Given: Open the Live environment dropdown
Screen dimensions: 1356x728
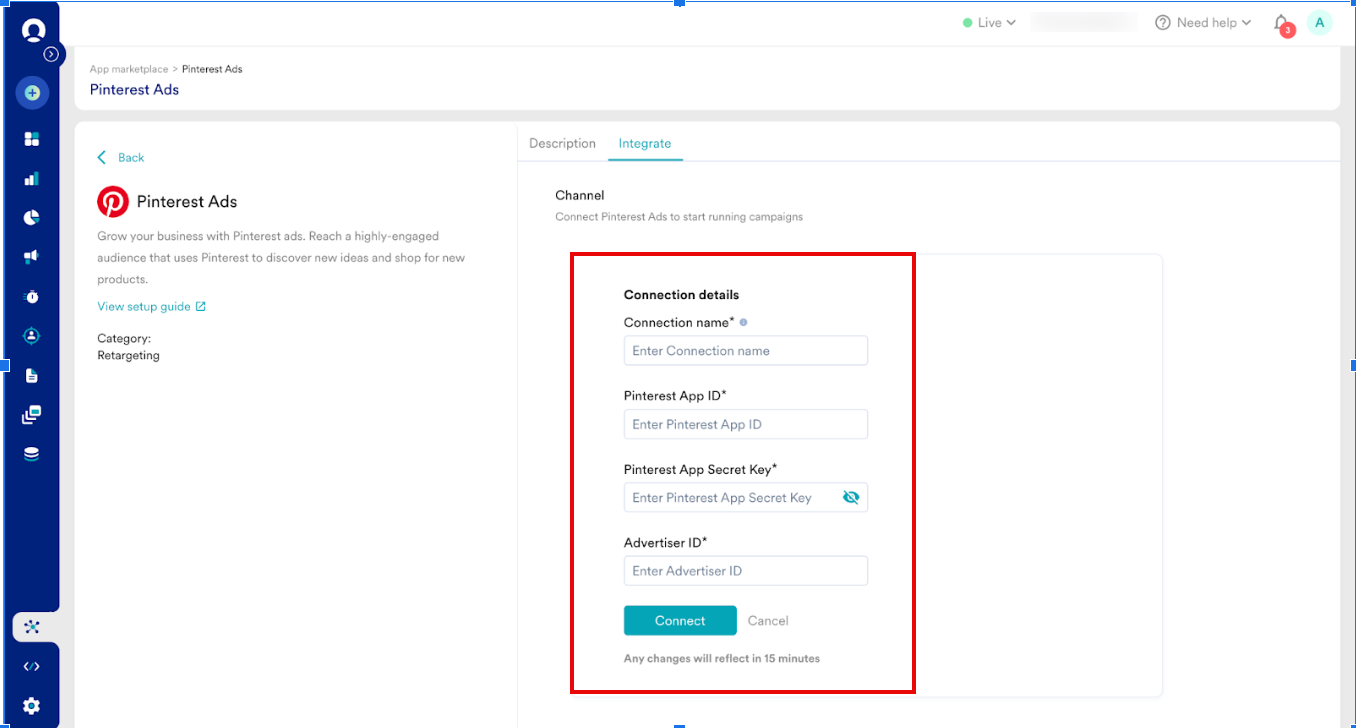Looking at the screenshot, I should click(989, 23).
